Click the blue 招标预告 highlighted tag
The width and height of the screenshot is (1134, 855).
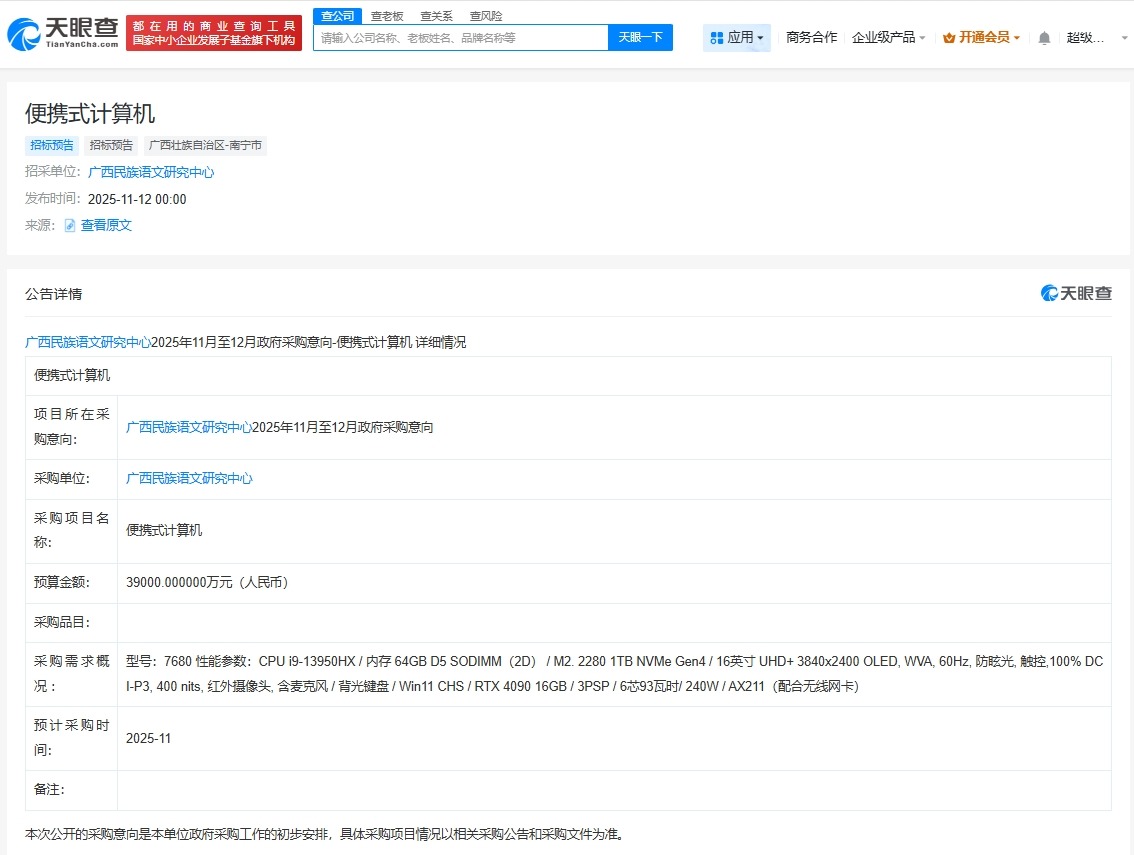[51, 145]
